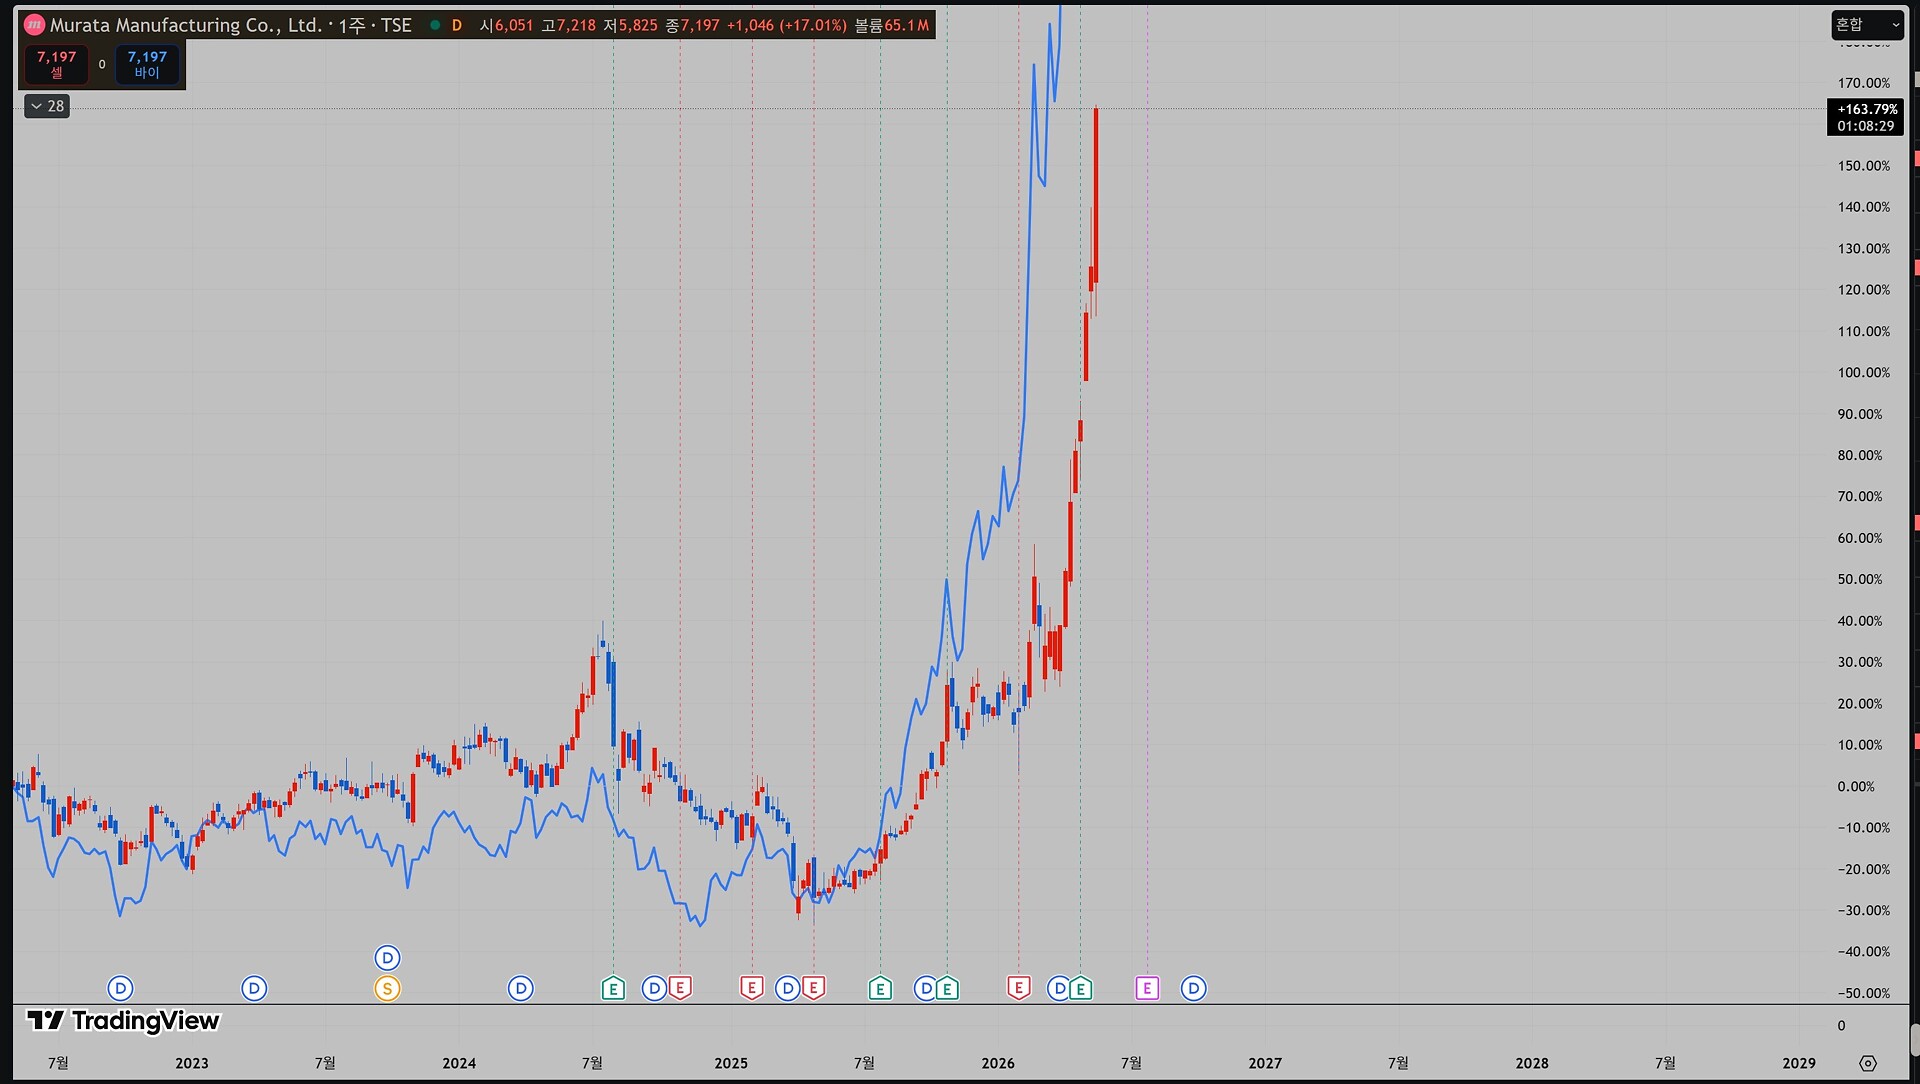Click the −50.00% price scale label
Viewport: 1920px width, 1084px height.
1864,993
